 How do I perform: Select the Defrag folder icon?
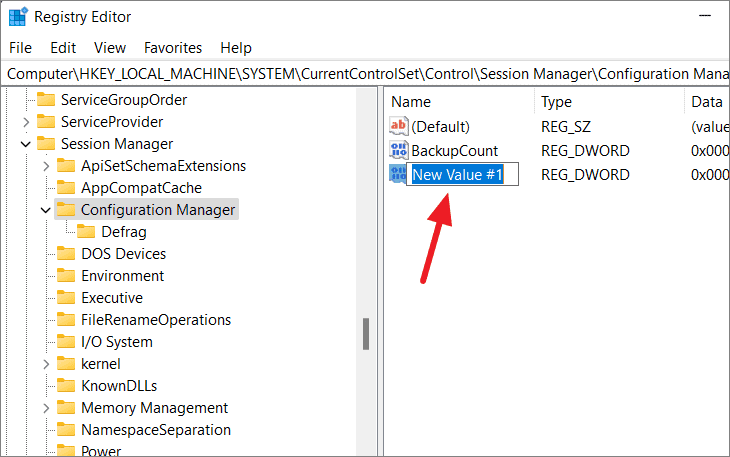point(86,231)
